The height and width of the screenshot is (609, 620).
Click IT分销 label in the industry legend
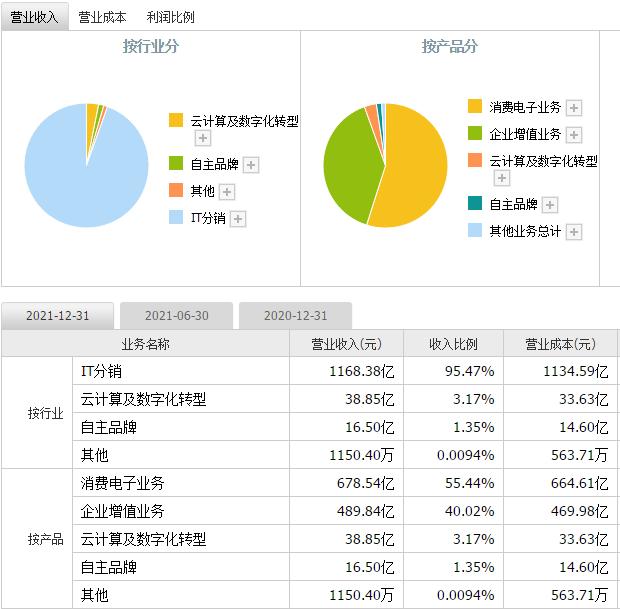tap(208, 218)
